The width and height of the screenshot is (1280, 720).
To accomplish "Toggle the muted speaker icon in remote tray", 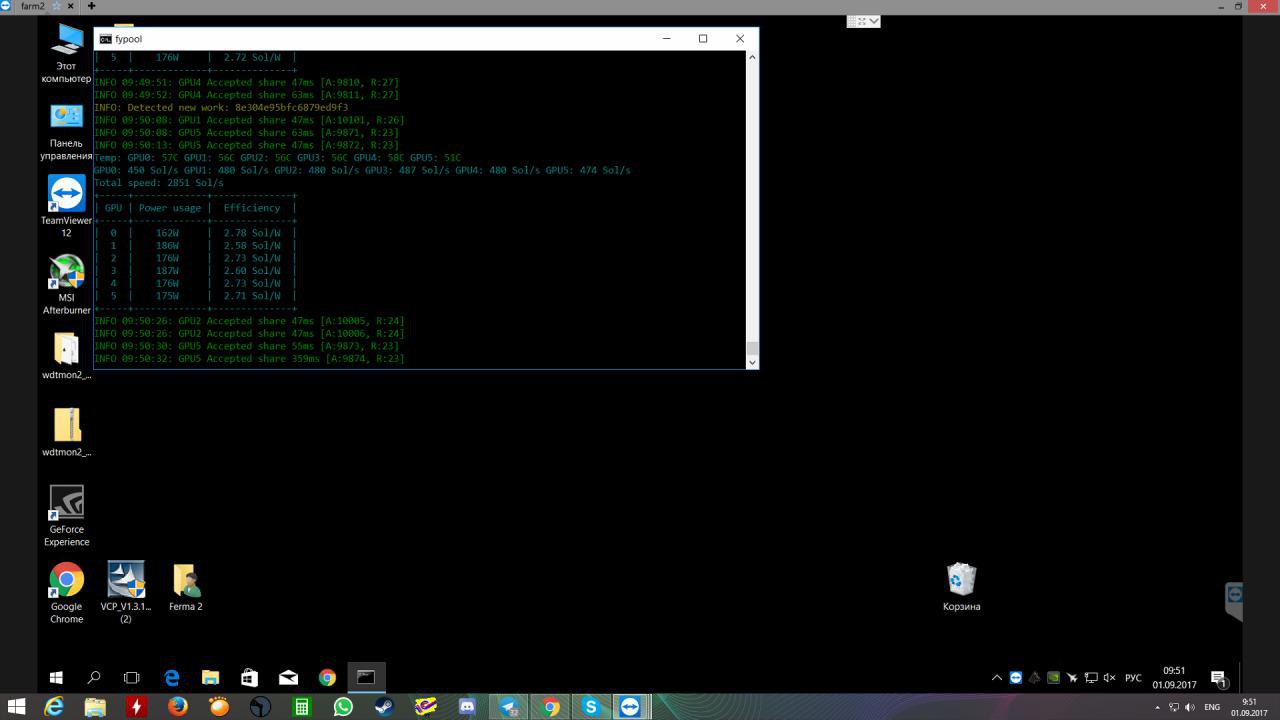I will (1110, 677).
